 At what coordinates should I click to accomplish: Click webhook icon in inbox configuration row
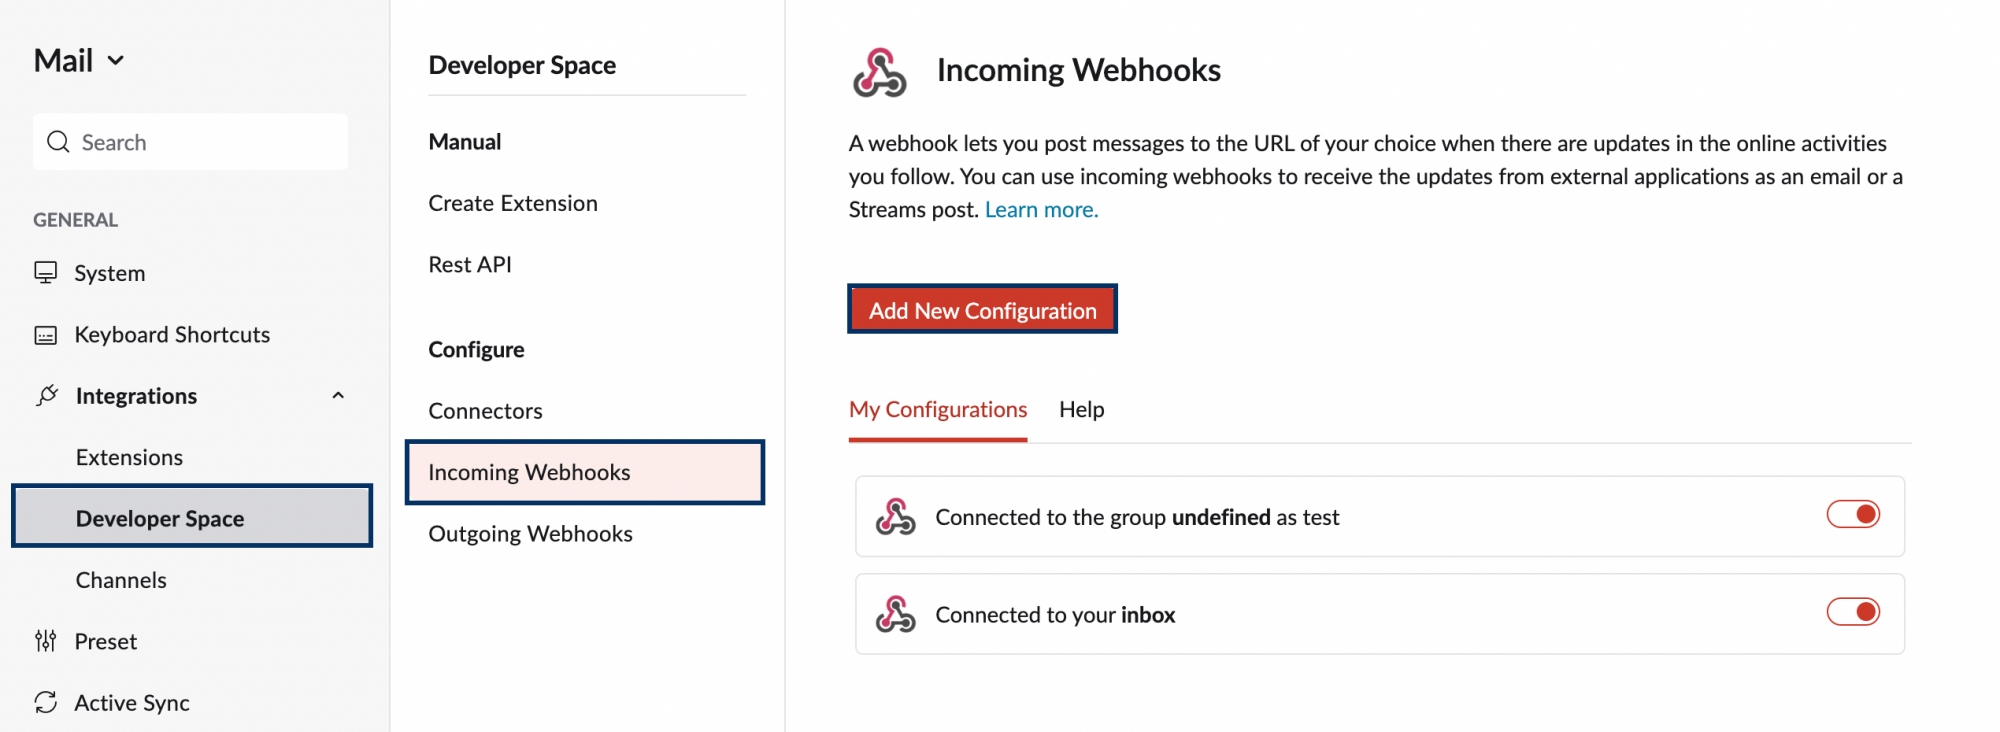coord(896,614)
